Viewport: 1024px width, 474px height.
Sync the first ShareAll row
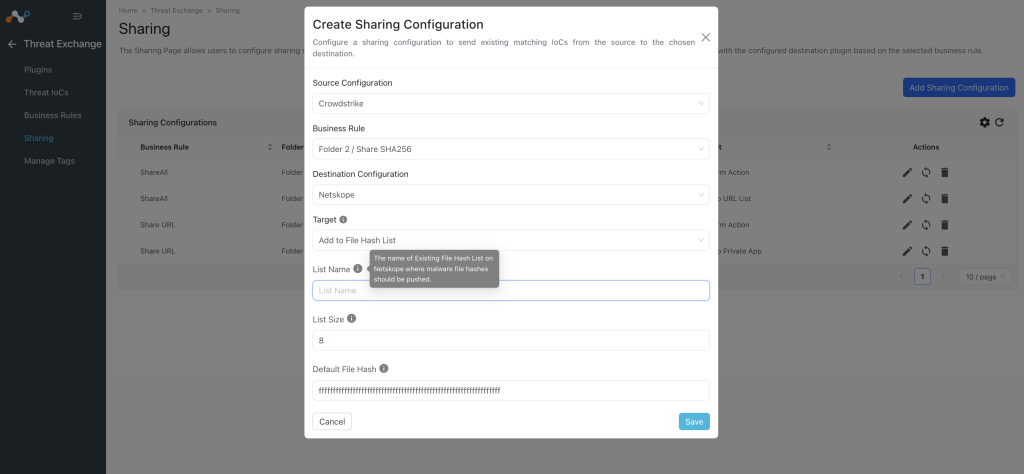(925, 172)
